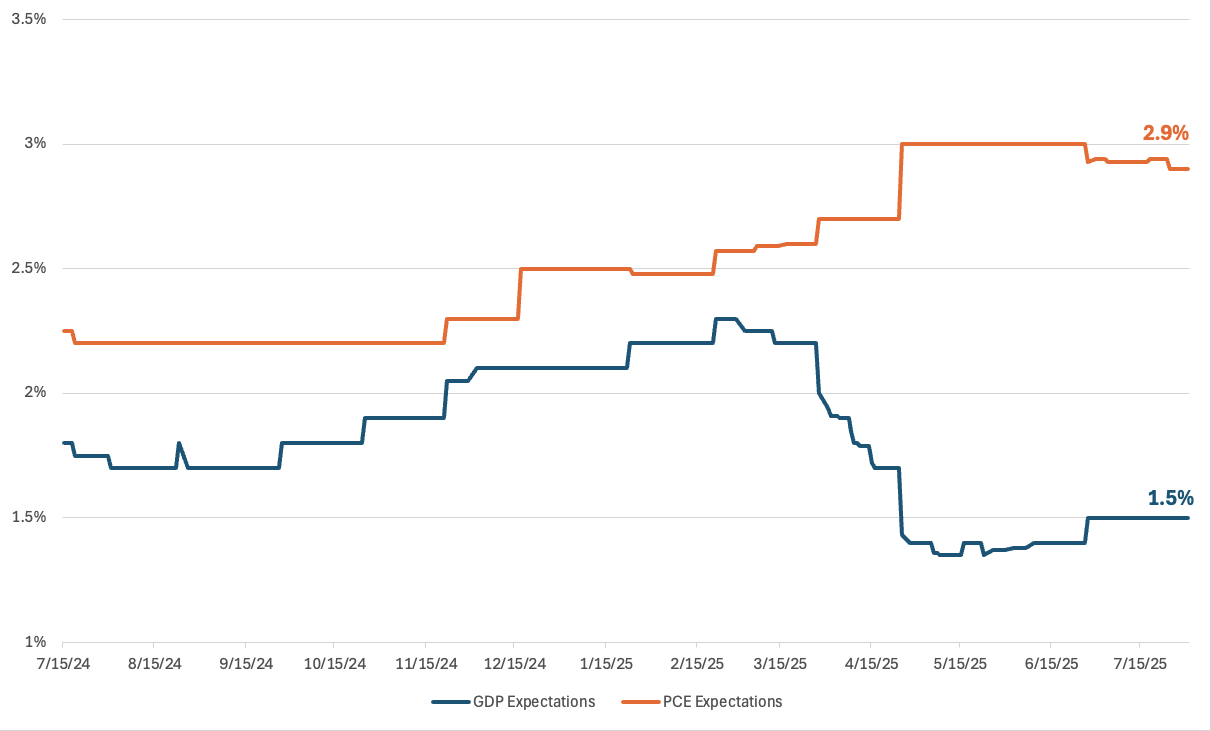The width and height of the screenshot is (1211, 731).
Task: Click the 7/15/25 x-axis date label
Action: [1141, 662]
